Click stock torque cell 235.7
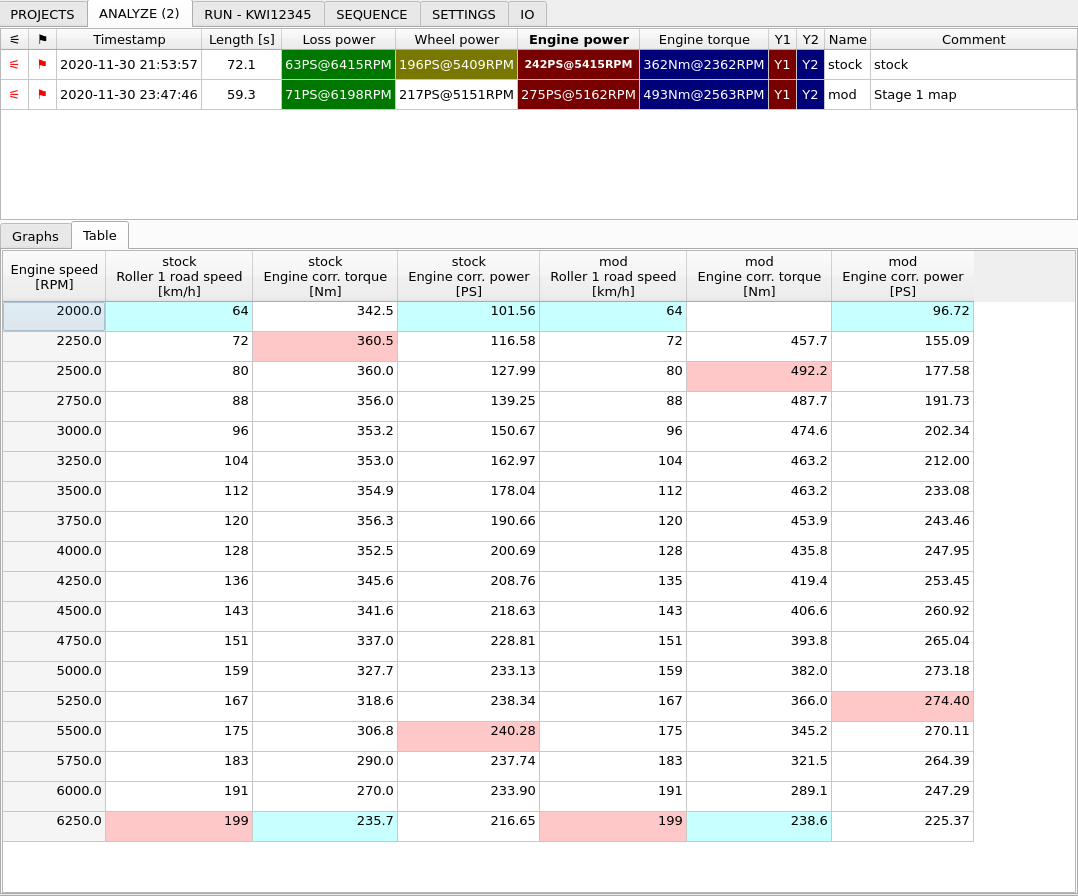 coord(325,827)
